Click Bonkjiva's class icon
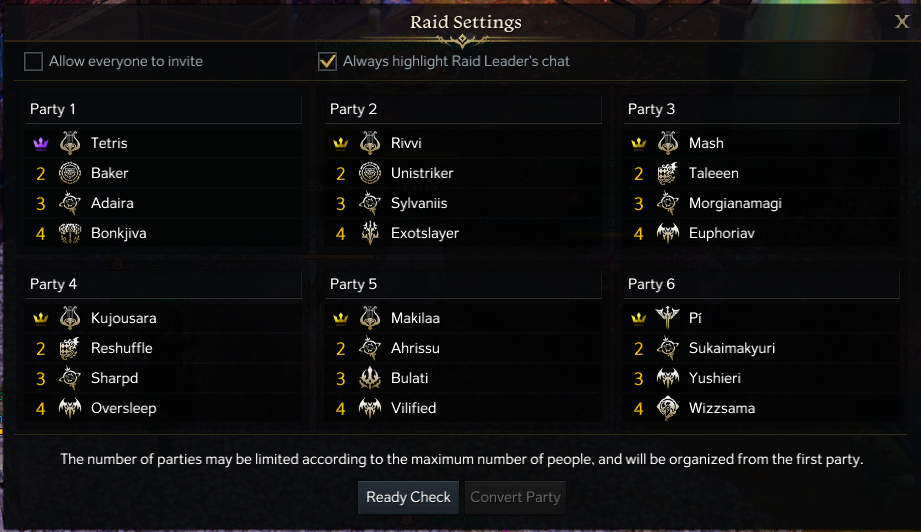Screen dimensions: 921x532 [70, 233]
